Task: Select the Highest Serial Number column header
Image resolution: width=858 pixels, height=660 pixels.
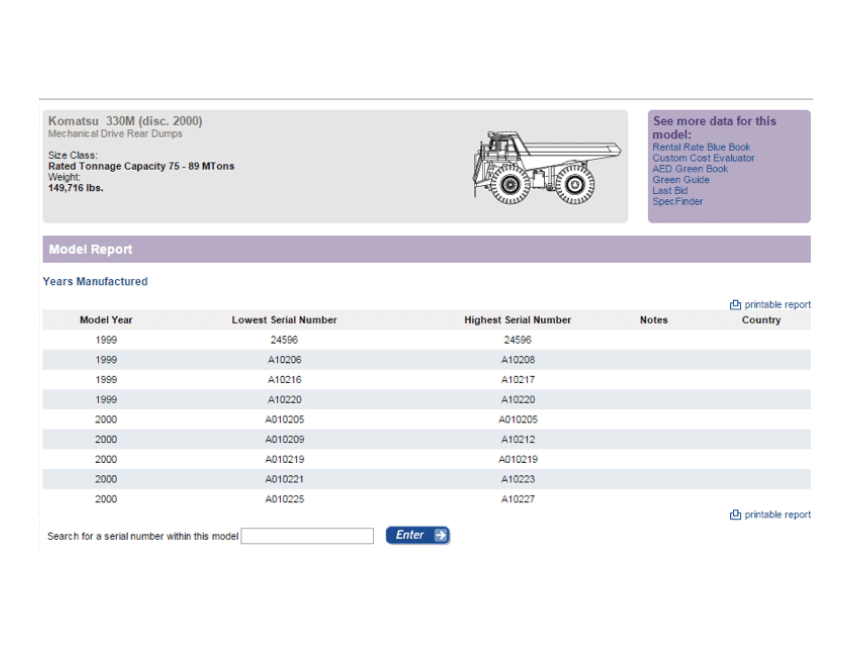Action: [x=517, y=320]
